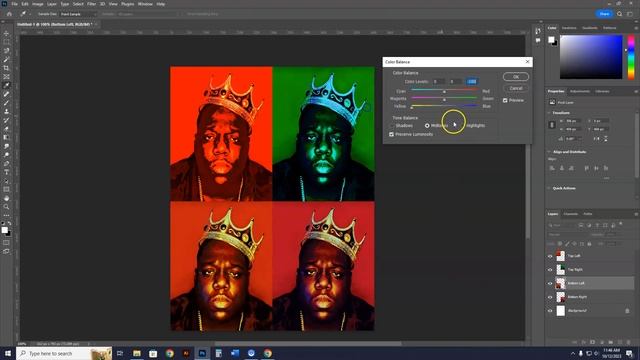Click the Windows taskbar search box
The image size is (640, 360).
pyautogui.click(x=64, y=353)
